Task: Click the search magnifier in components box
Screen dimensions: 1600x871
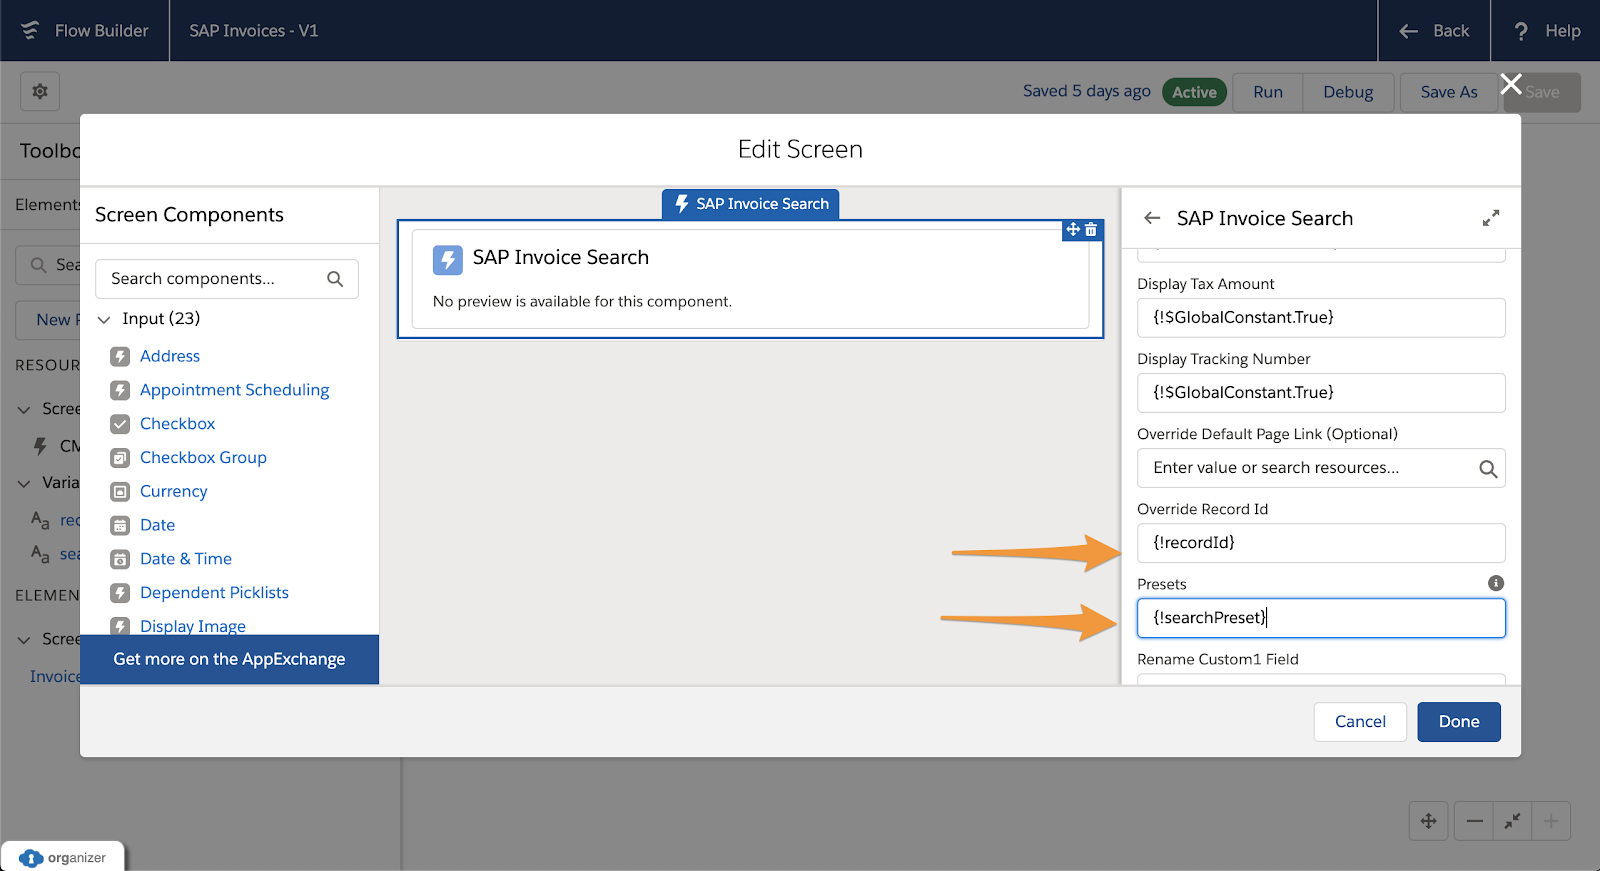Action: click(335, 279)
